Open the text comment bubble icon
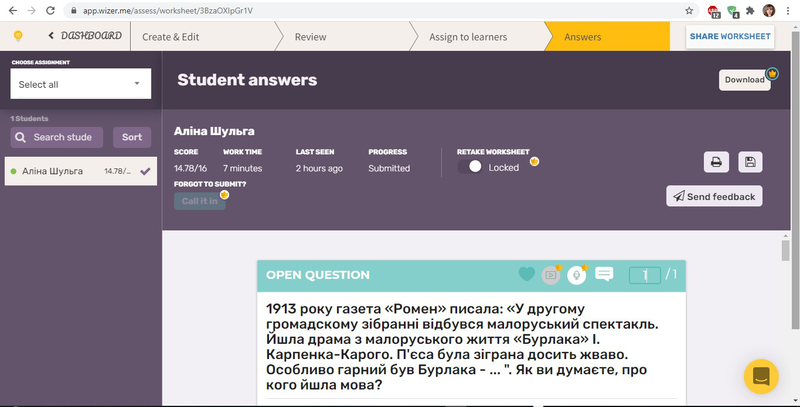The height and width of the screenshot is (407, 800). 604,274
